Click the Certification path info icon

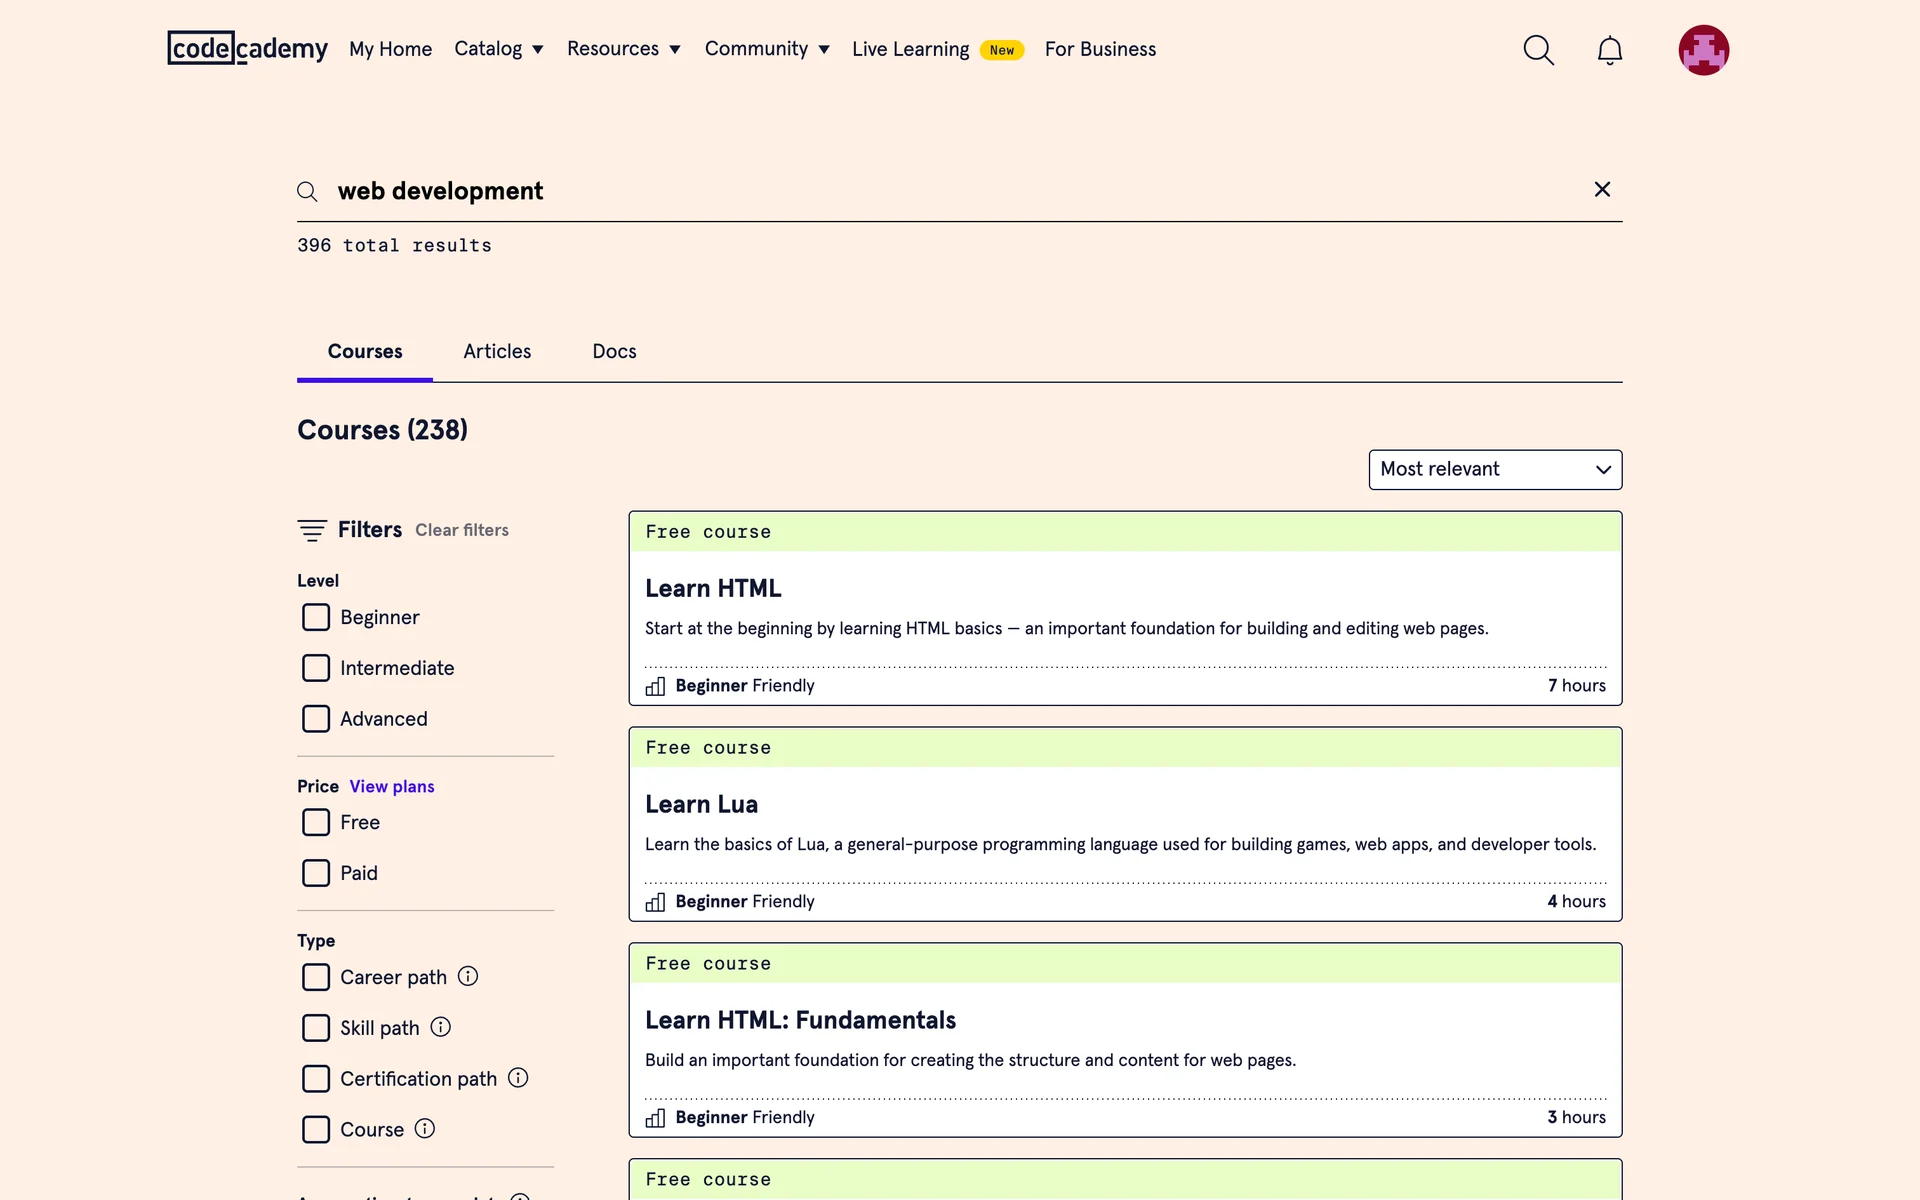pyautogui.click(x=518, y=1078)
